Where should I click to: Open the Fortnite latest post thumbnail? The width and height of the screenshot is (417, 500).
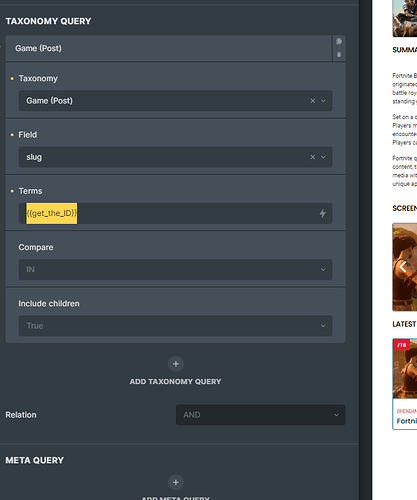(405, 369)
